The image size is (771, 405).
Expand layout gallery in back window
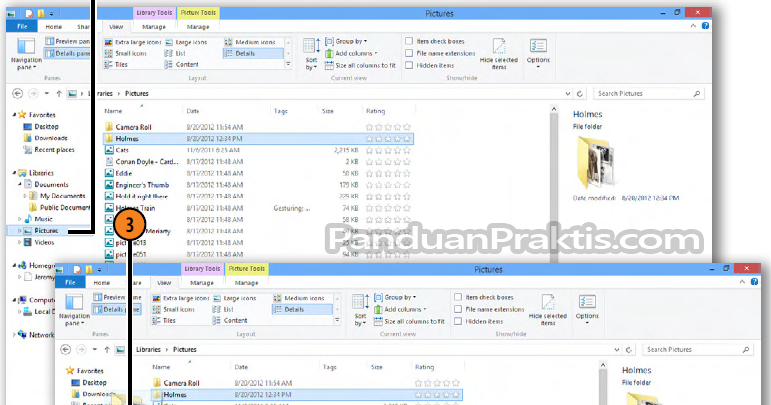(x=289, y=64)
